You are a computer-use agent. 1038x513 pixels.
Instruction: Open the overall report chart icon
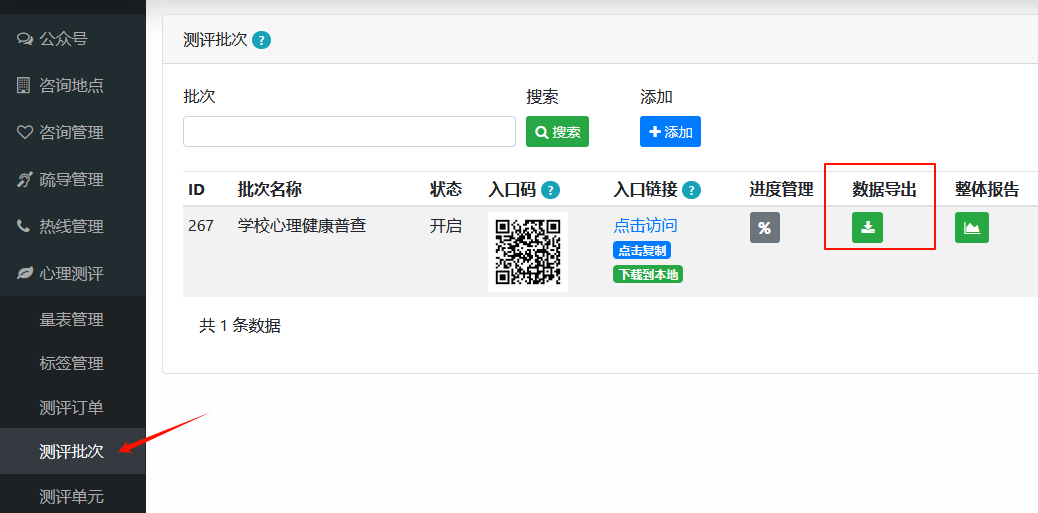[x=971, y=228]
